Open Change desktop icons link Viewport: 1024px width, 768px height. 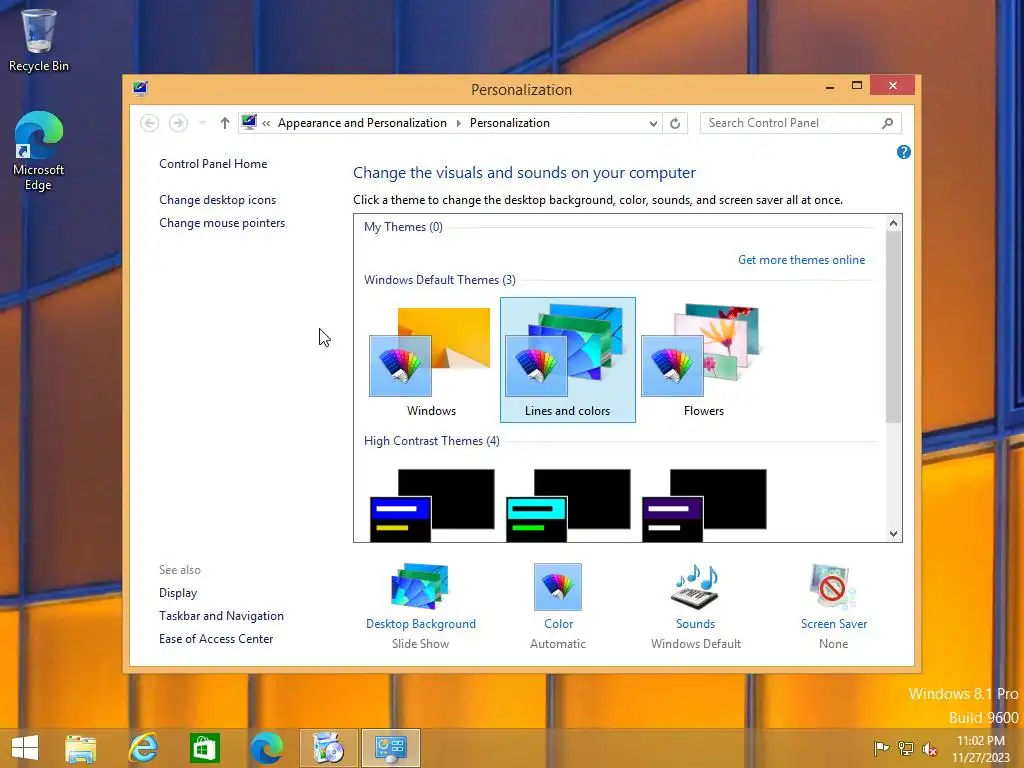tap(217, 200)
